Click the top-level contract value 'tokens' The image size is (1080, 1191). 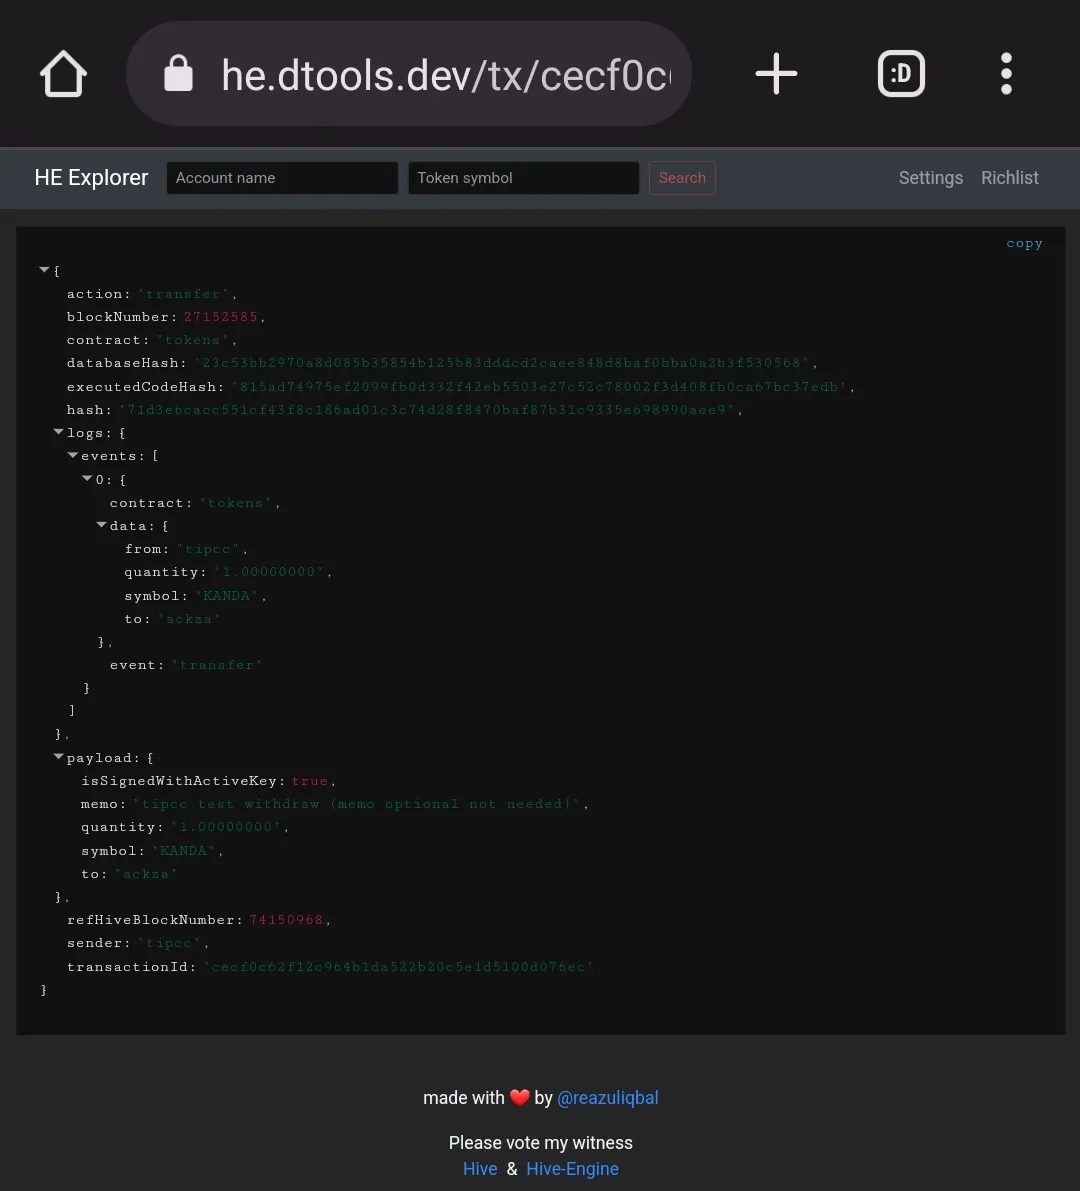point(193,340)
